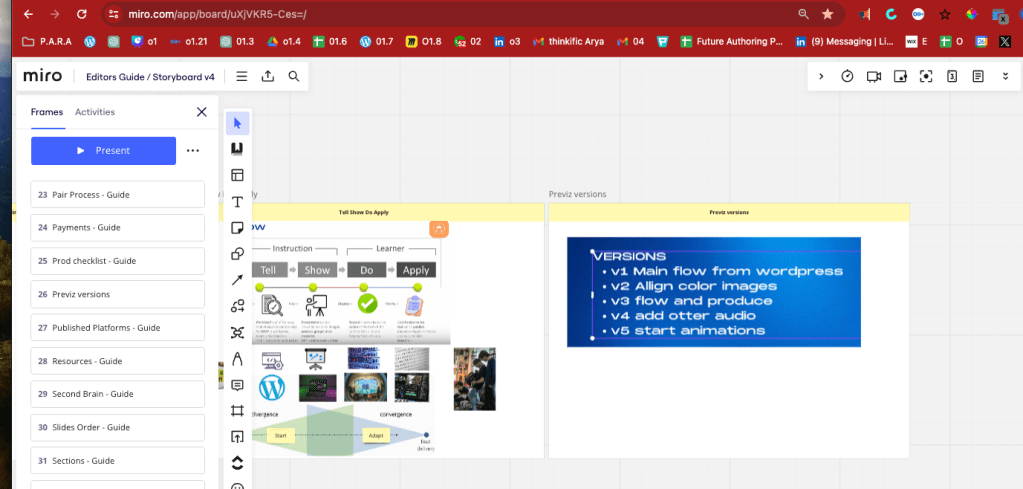Select frame 24 Payments - Guide
Screen dimensions: 1023x489
117,228
